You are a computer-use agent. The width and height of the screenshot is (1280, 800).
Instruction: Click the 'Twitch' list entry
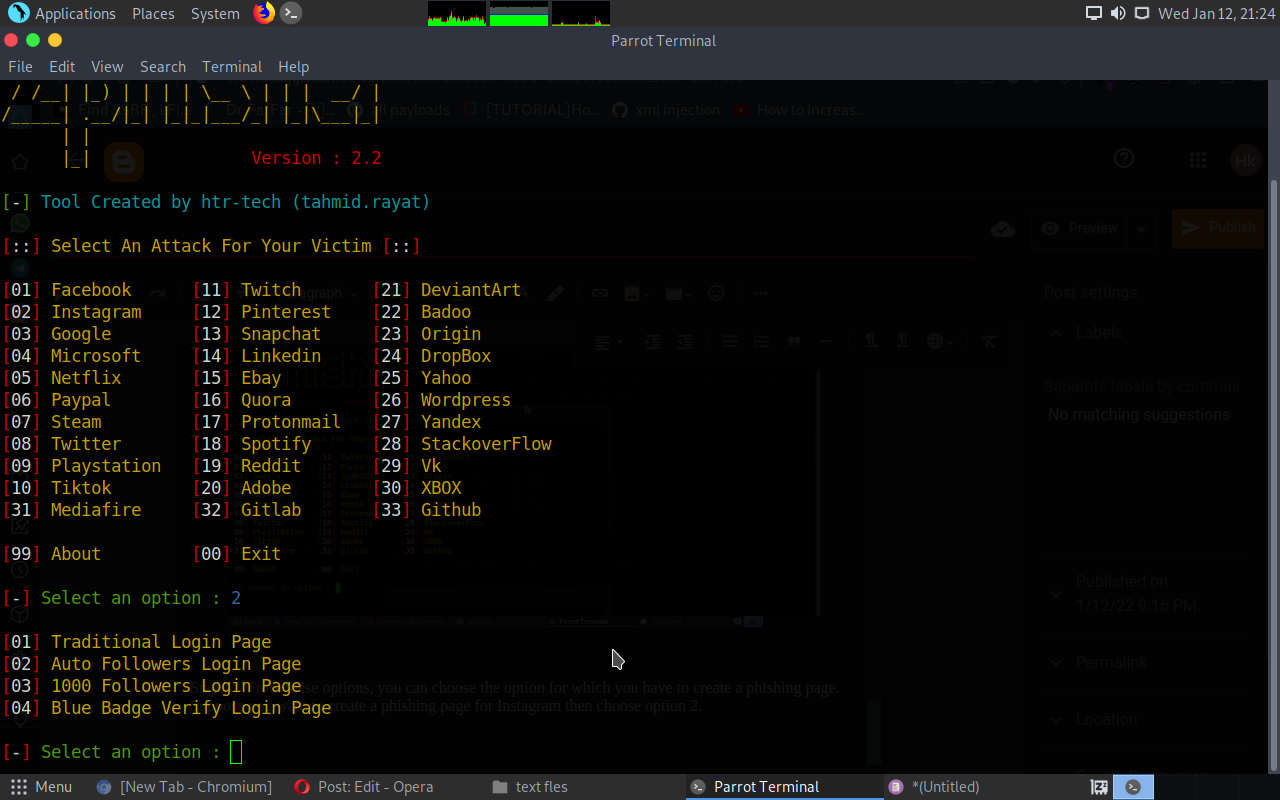271,290
